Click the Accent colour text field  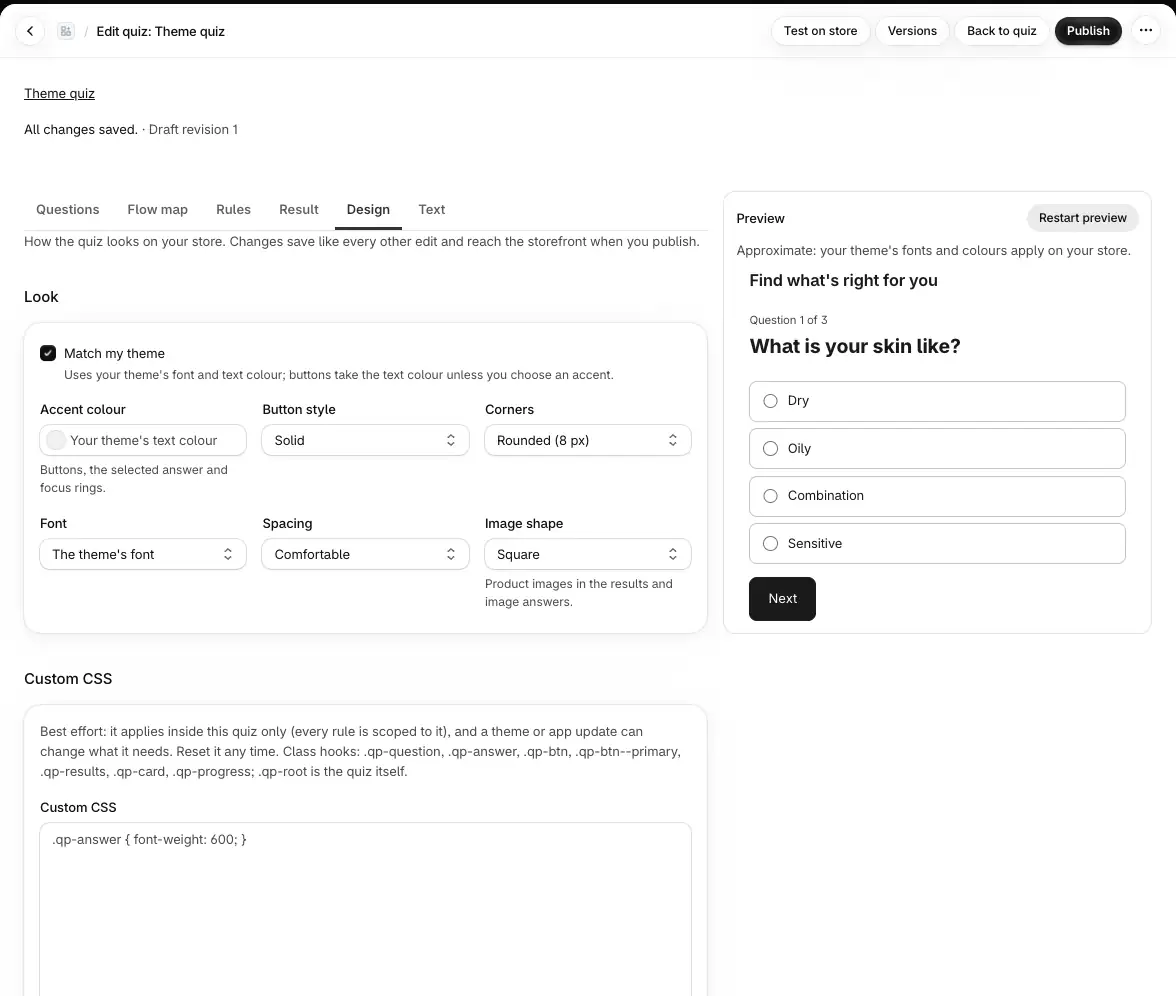pyautogui.click(x=142, y=440)
